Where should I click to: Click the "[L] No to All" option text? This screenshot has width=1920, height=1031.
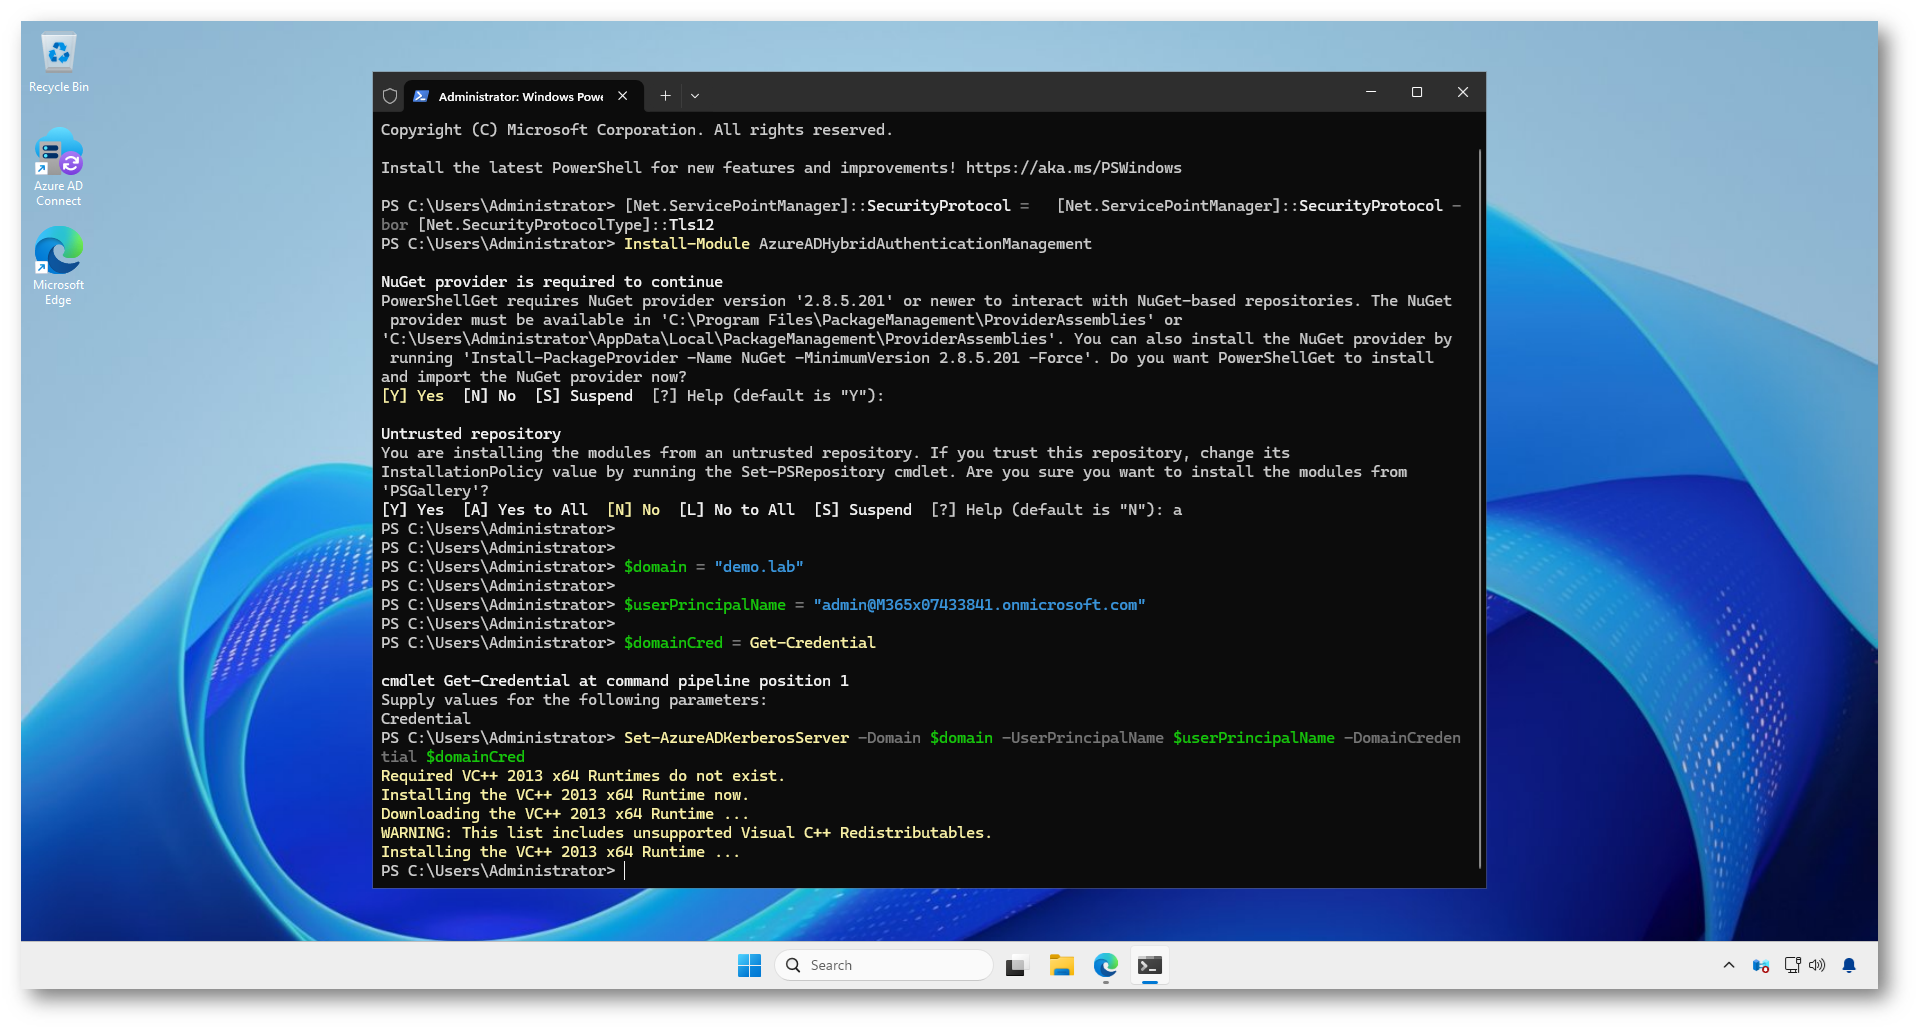pyautogui.click(x=737, y=510)
